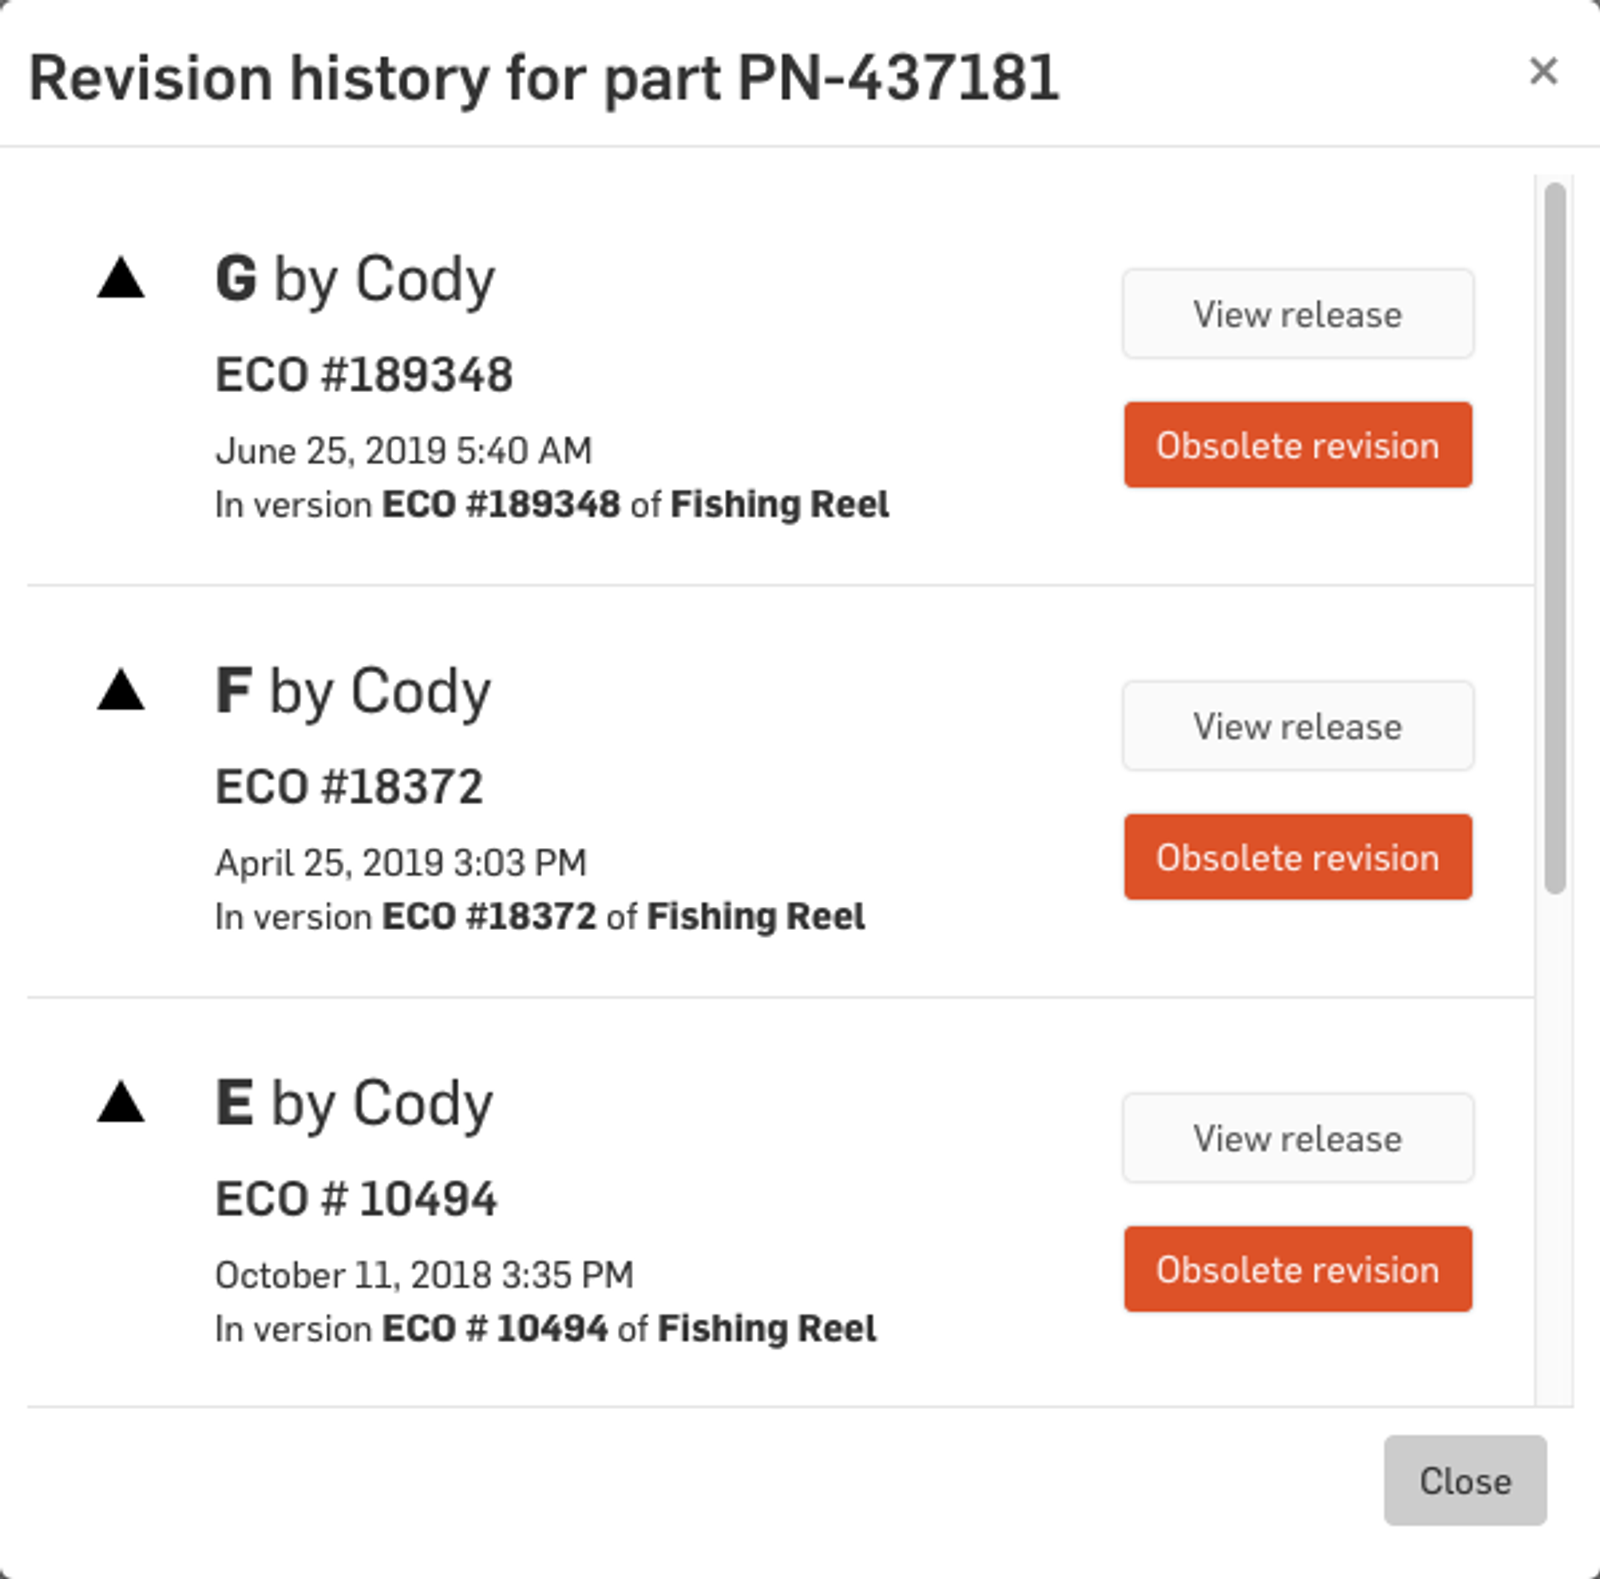Image resolution: width=1600 pixels, height=1579 pixels.
Task: Dismiss the dialog with the X icon
Action: click(1543, 71)
